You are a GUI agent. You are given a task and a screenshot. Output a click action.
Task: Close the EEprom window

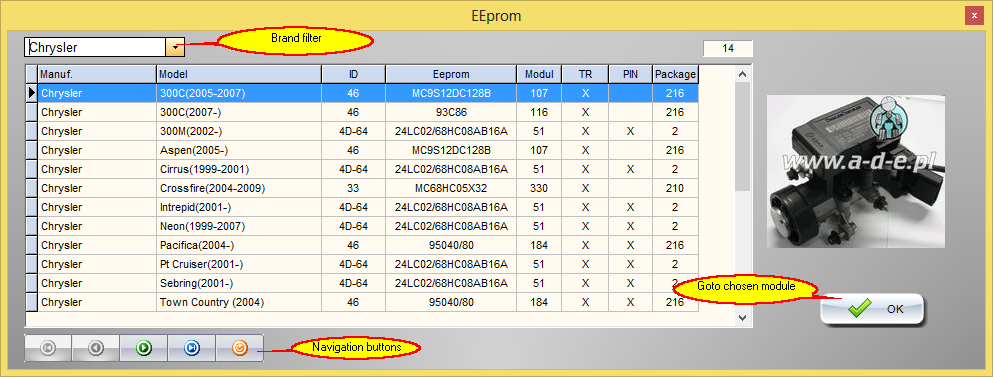click(974, 16)
